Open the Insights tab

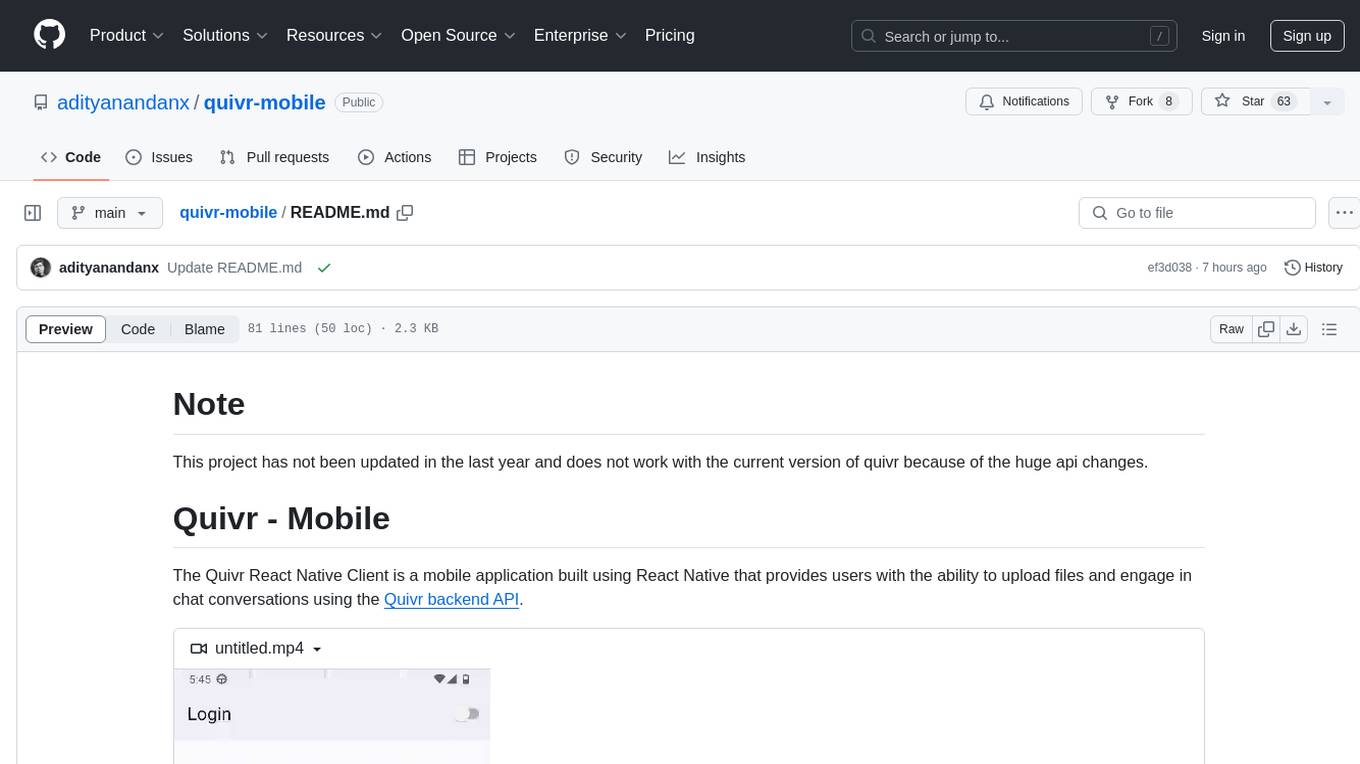point(707,157)
